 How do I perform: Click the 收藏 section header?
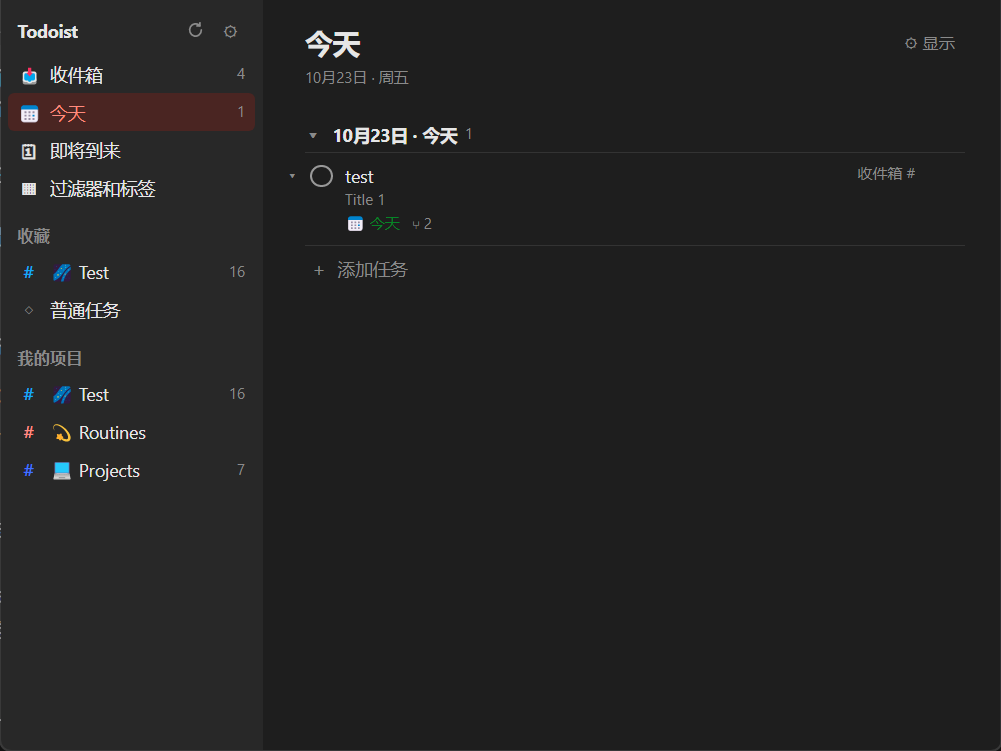(x=34, y=236)
